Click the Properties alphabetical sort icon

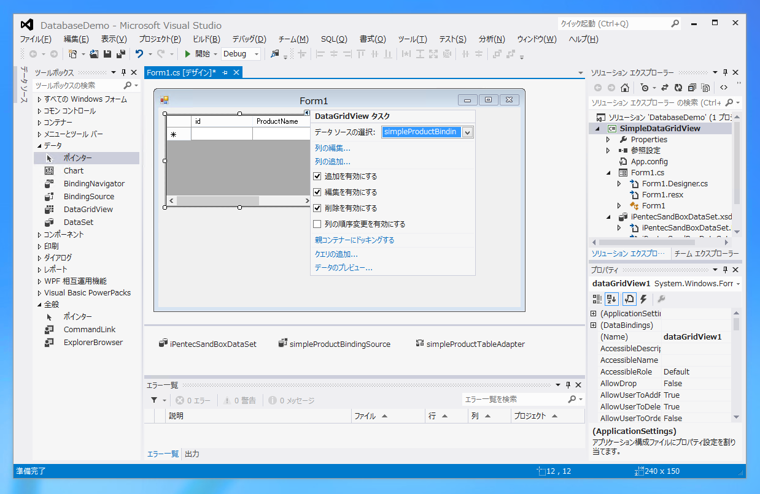pyautogui.click(x=612, y=299)
